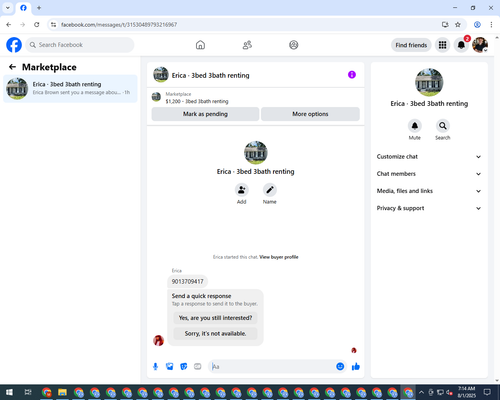The image size is (500, 400).
Task: Open the tab search dropdown arrow
Action: pos(8,8)
